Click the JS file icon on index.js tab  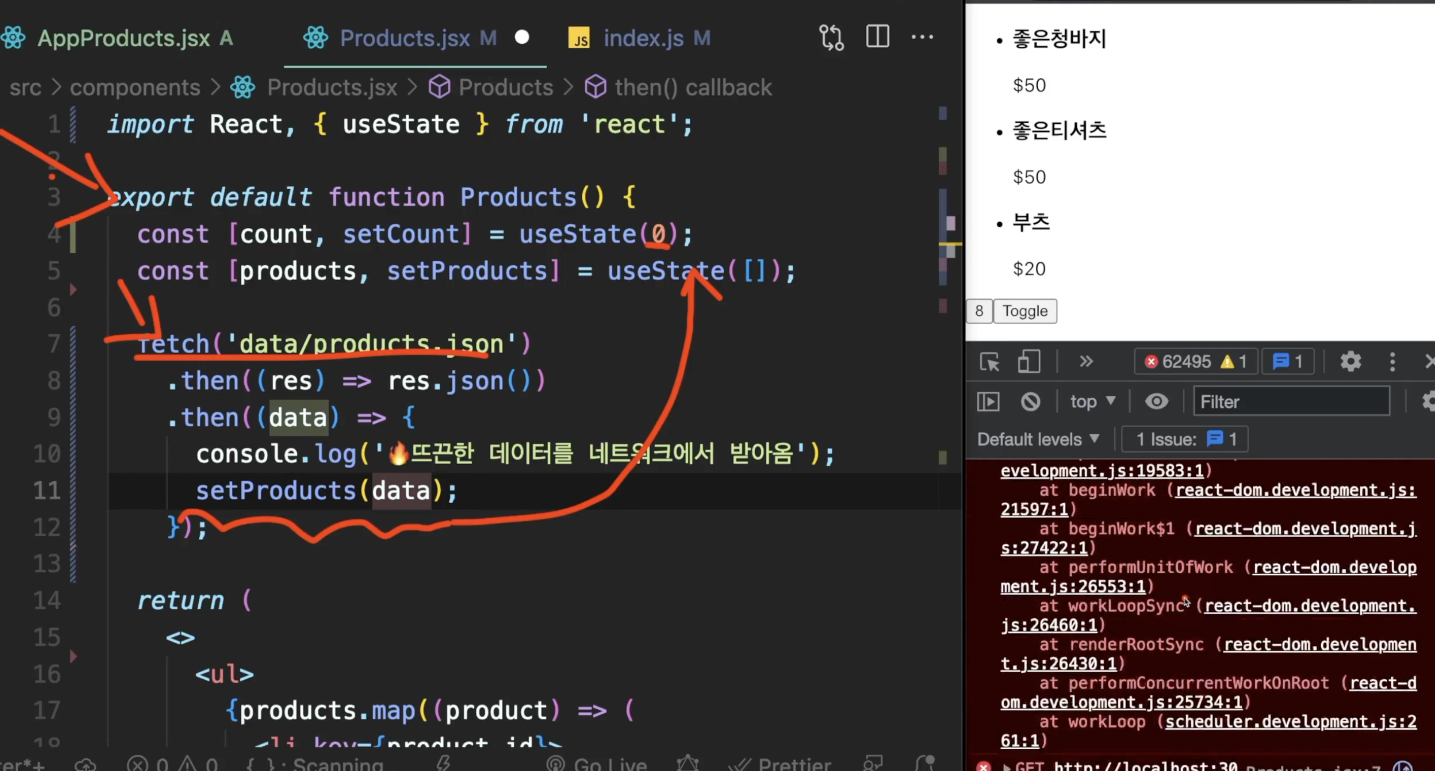pos(579,39)
